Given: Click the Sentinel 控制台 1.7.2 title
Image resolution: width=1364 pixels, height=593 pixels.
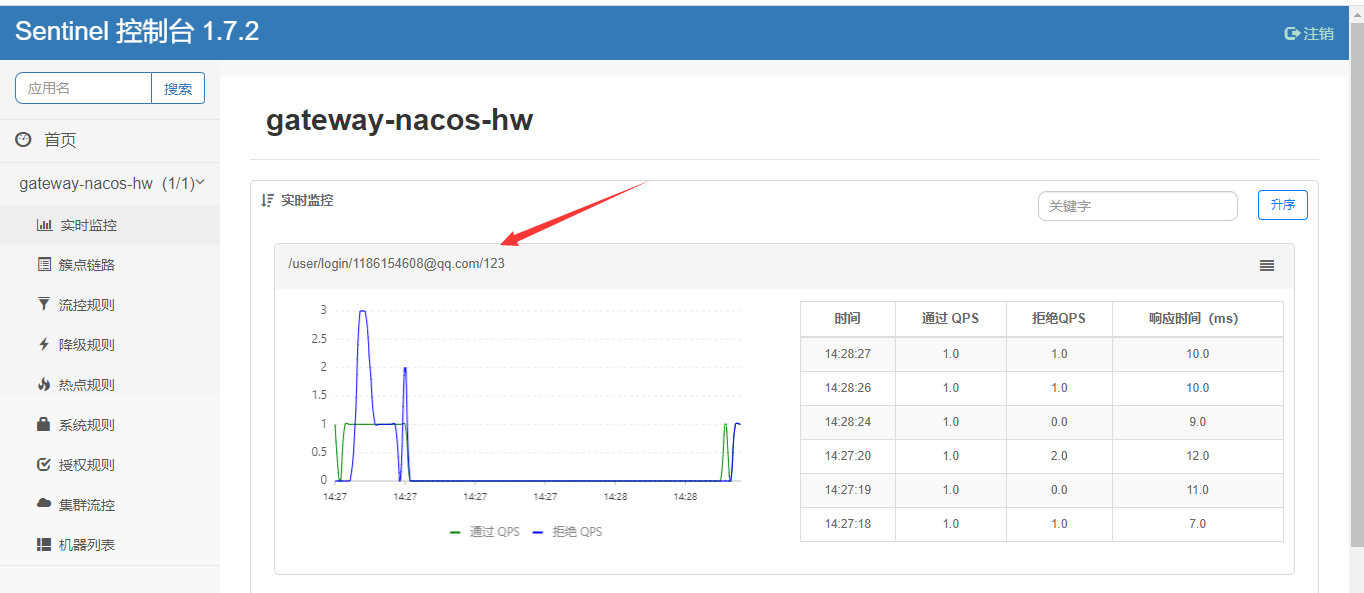Looking at the screenshot, I should (x=137, y=32).
